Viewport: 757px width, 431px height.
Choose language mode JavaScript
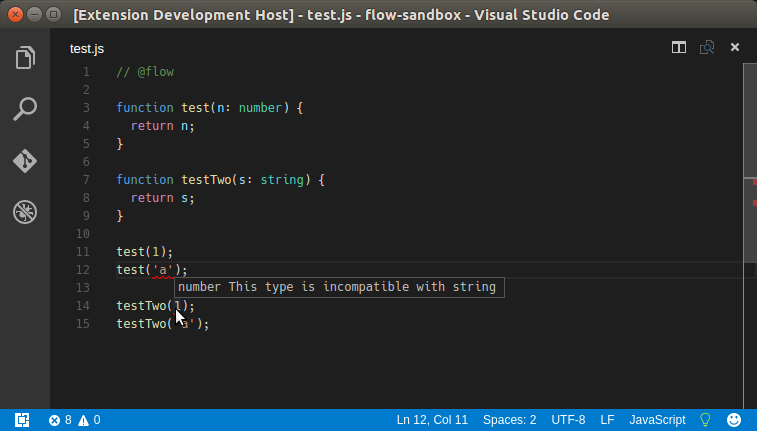[x=658, y=420]
